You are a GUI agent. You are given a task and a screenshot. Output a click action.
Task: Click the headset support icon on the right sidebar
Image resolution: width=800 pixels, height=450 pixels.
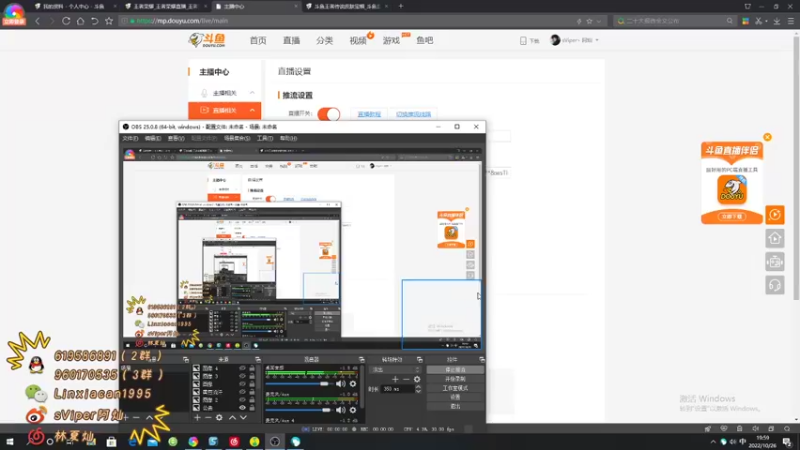774,285
